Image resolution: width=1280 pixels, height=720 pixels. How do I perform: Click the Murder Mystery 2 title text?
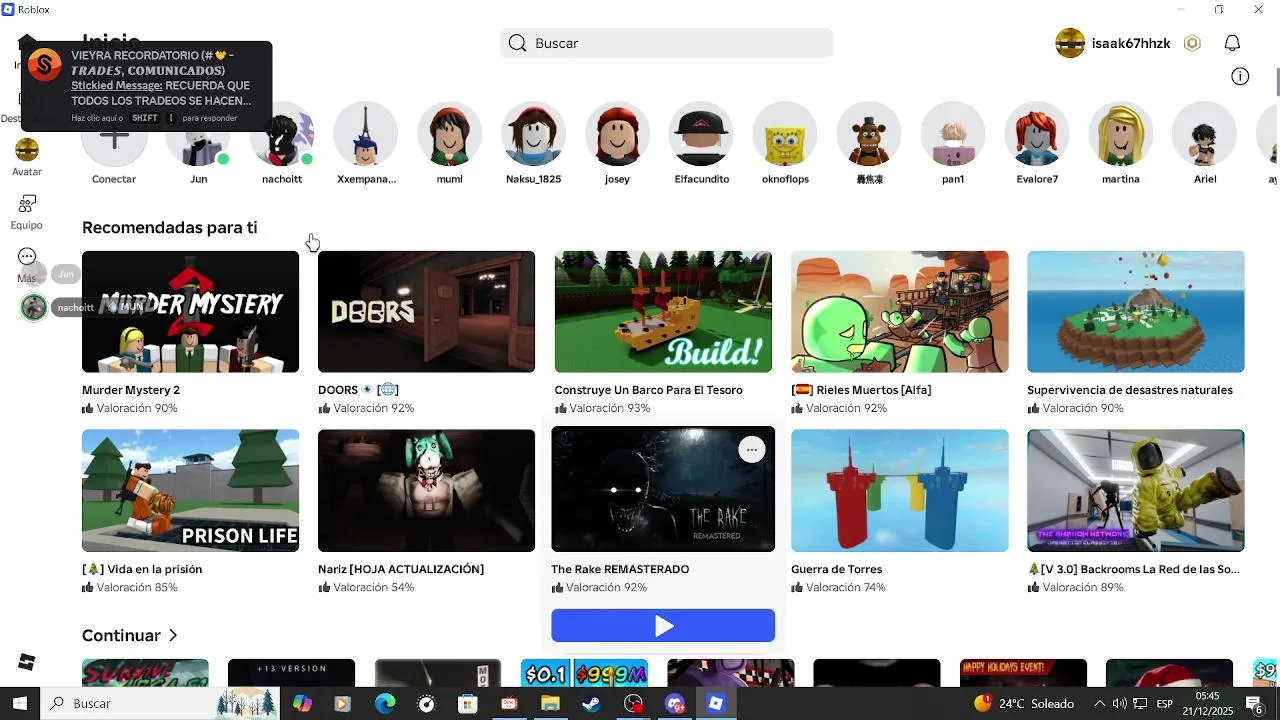tap(131, 390)
